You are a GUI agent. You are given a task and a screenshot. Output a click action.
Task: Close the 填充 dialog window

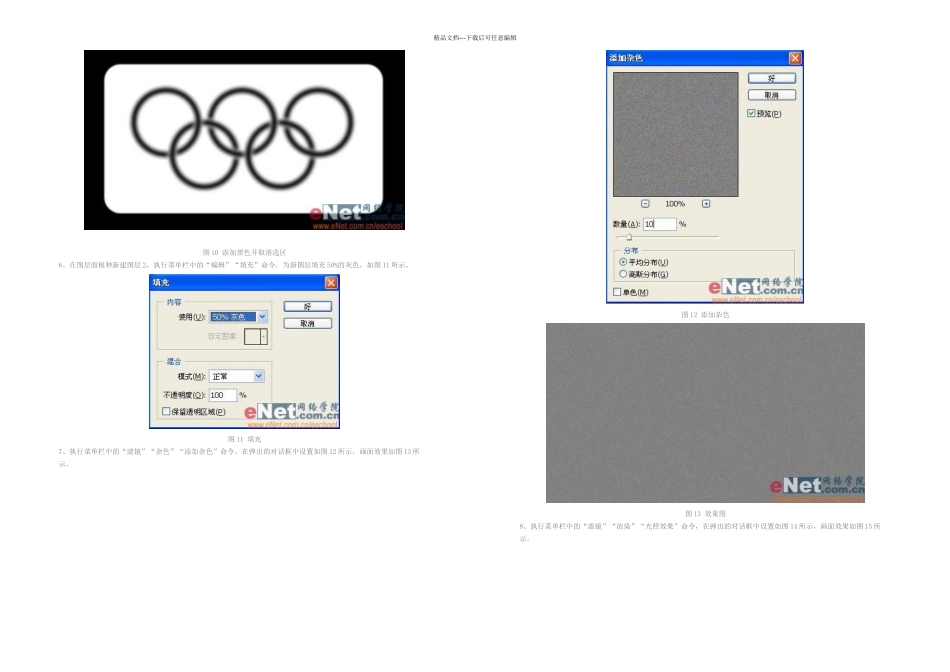(331, 283)
